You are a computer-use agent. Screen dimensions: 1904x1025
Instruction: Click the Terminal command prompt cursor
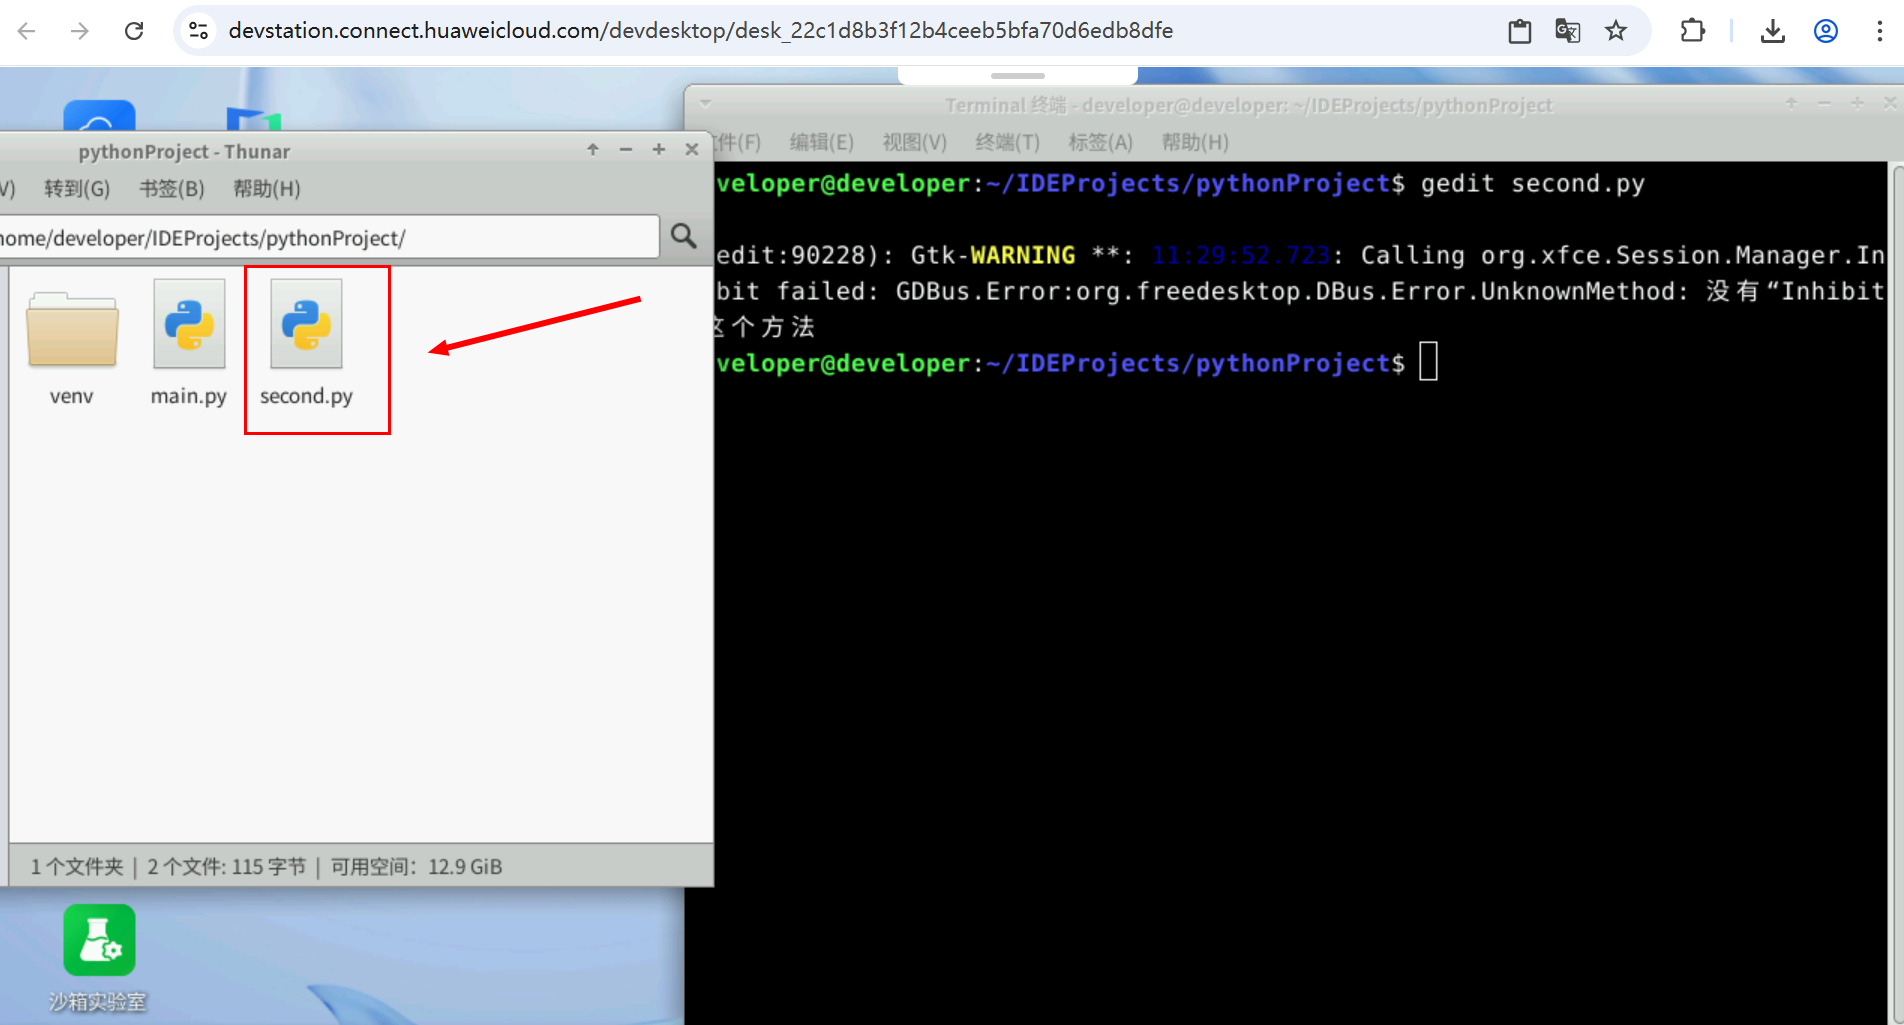[x=1429, y=362]
